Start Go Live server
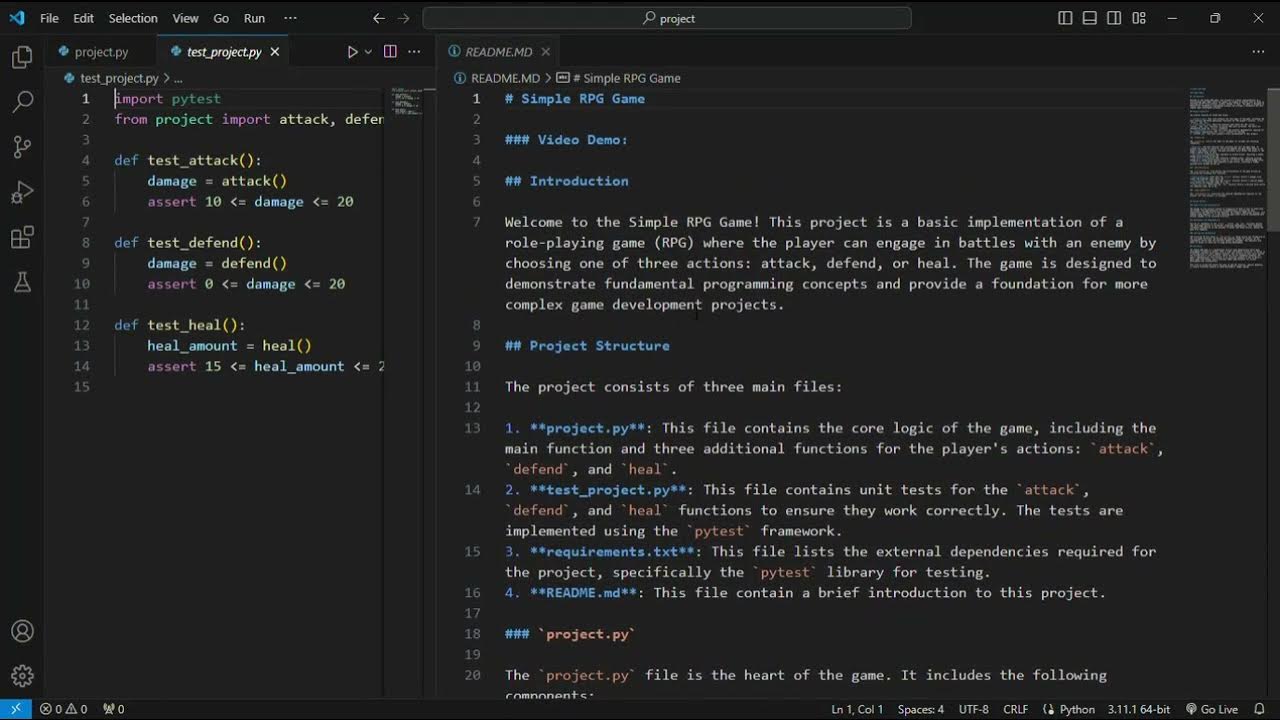 pyautogui.click(x=1211, y=709)
